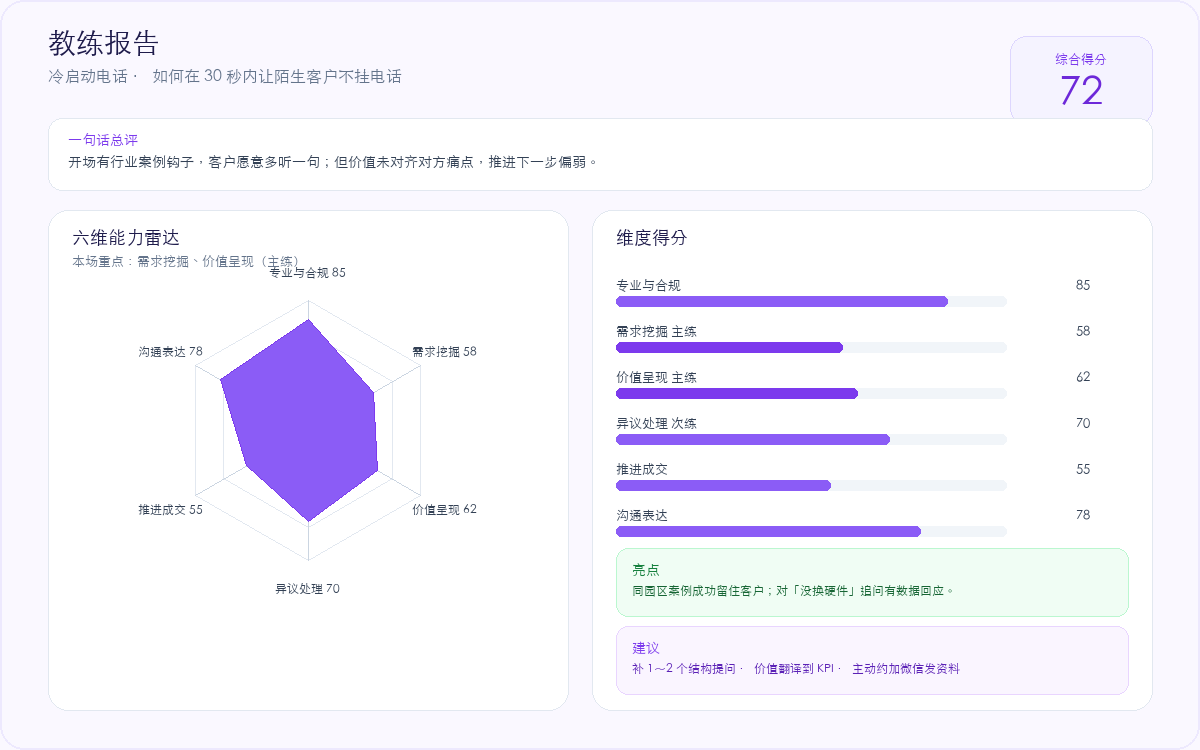Click the 沟通表达 progress bar

[811, 531]
